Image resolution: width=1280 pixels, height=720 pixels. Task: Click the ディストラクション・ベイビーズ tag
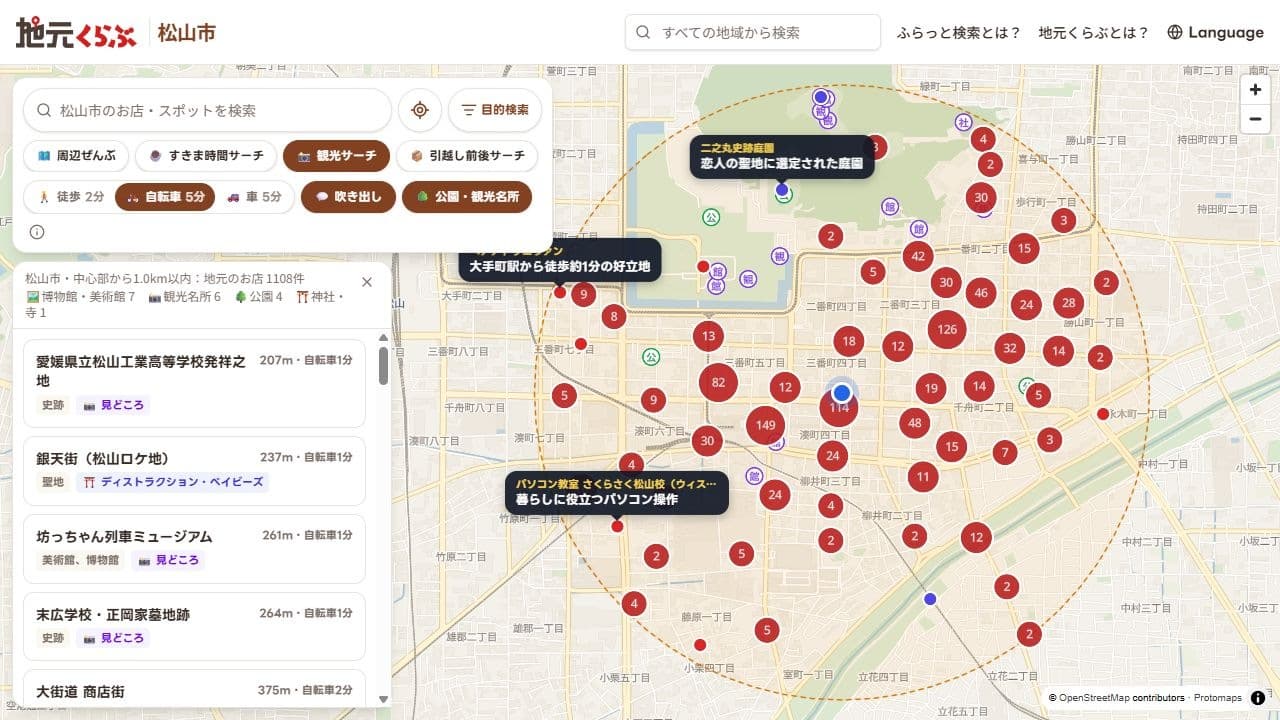(173, 482)
